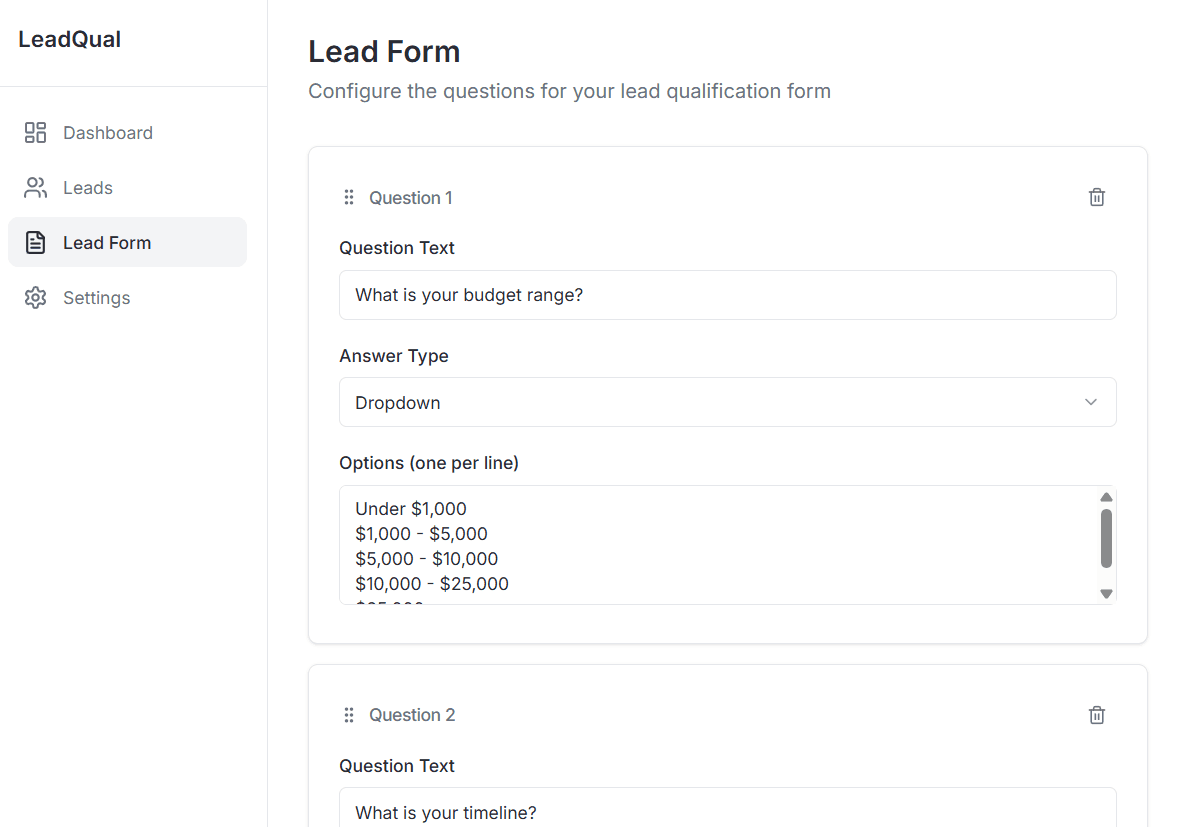Select the Lead Form nav item

(107, 243)
